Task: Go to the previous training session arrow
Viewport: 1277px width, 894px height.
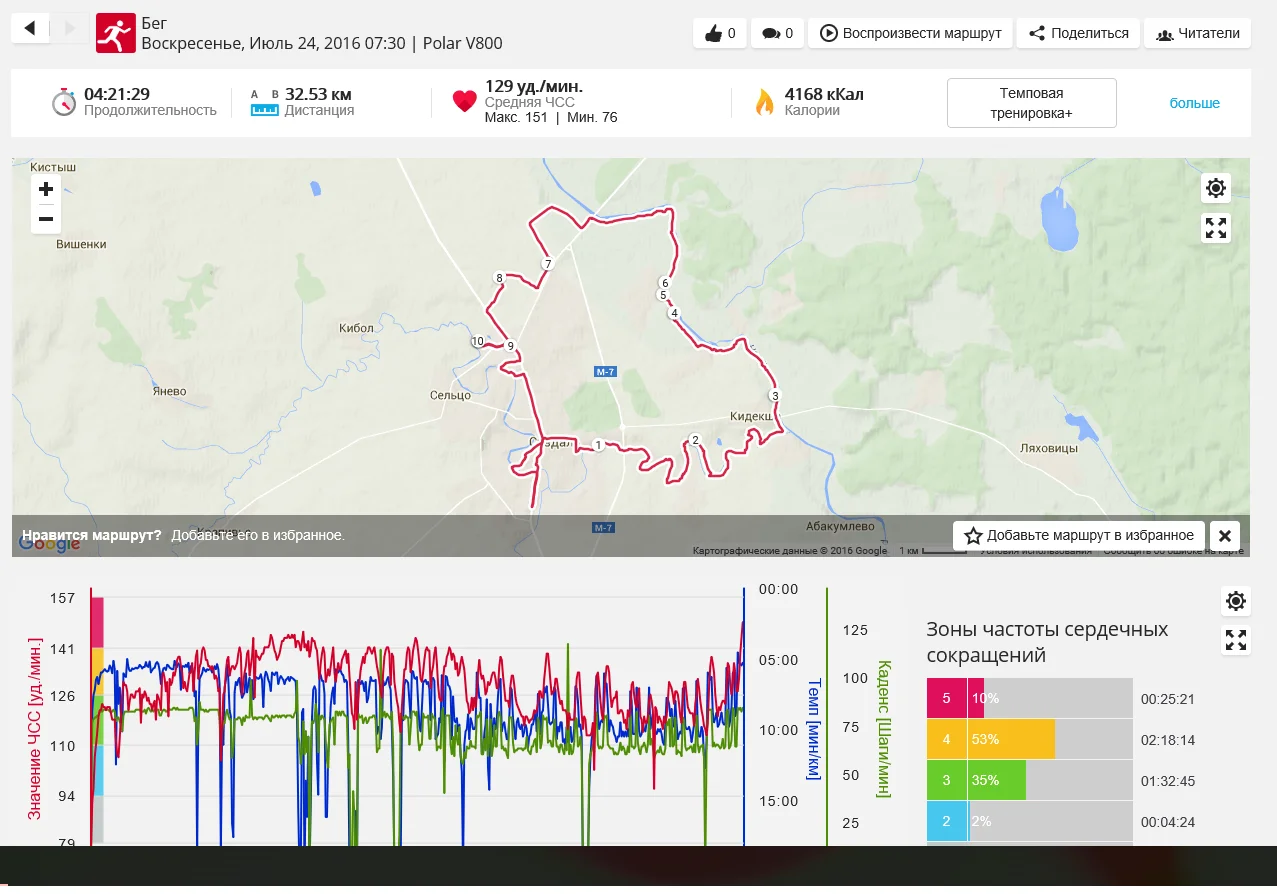Action: pos(30,29)
